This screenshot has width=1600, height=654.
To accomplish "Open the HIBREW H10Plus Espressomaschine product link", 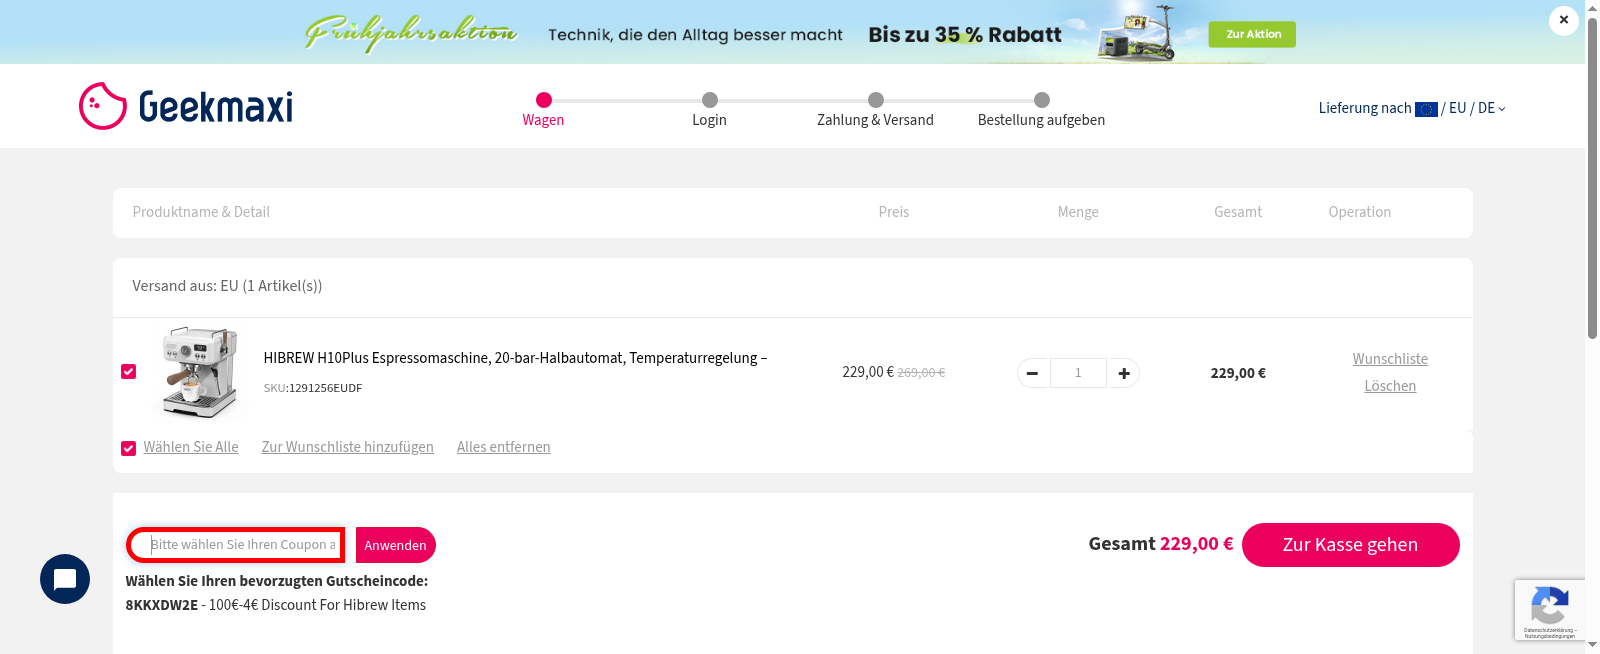I will (x=515, y=358).
